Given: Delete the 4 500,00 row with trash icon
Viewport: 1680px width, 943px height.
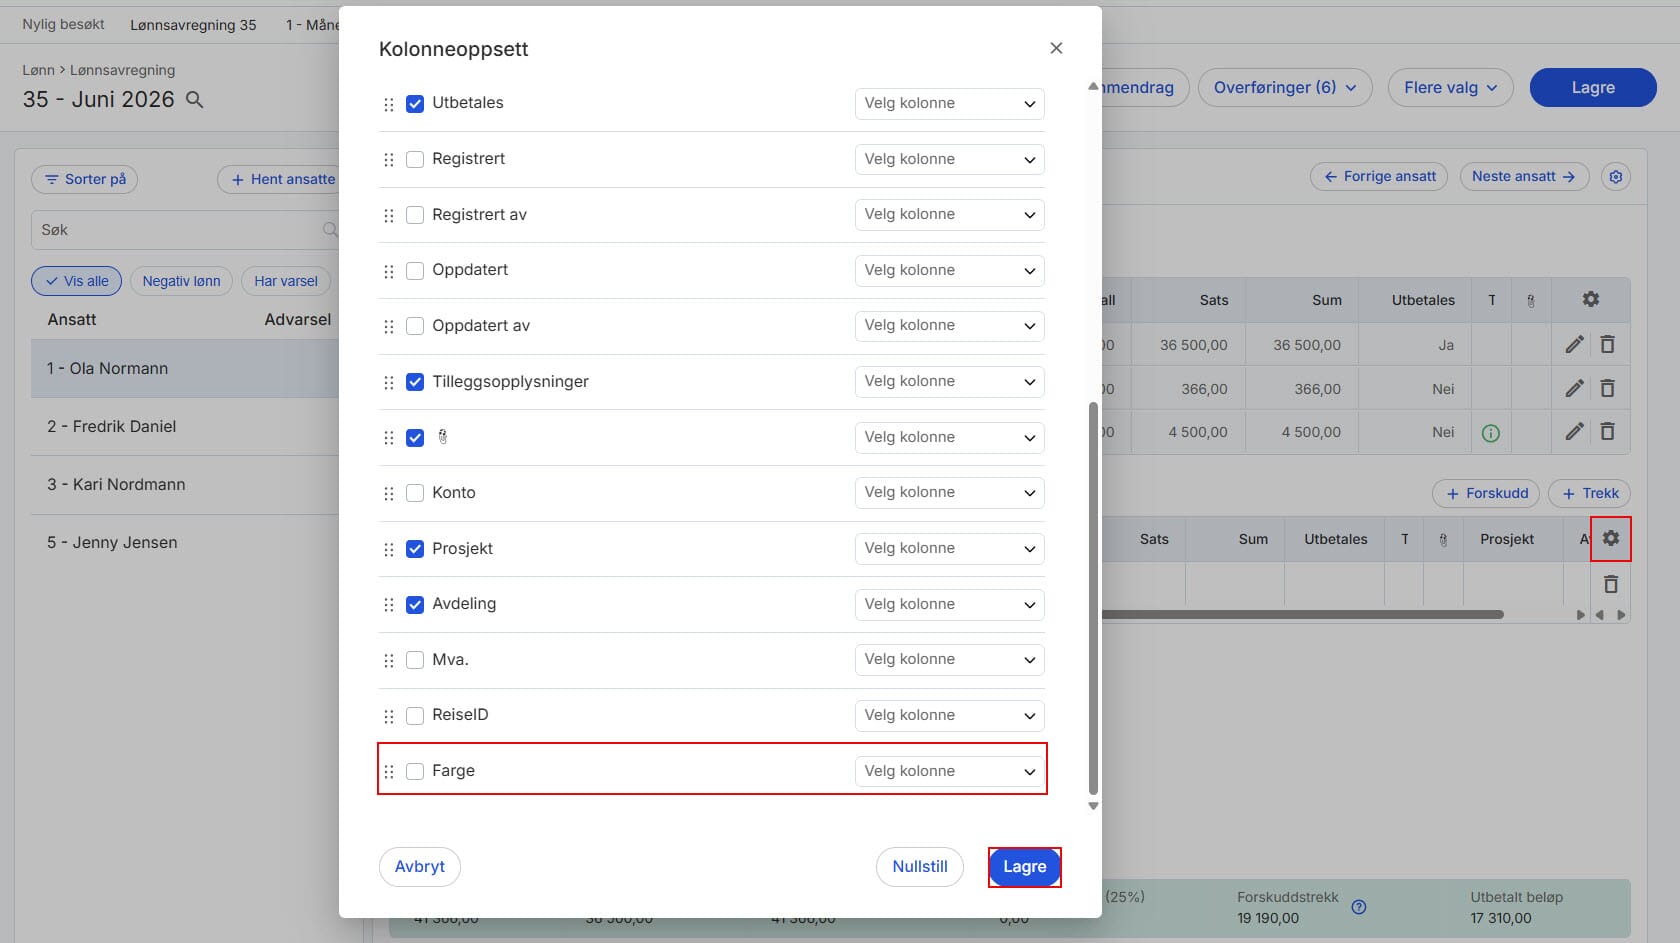Looking at the screenshot, I should 1608,432.
